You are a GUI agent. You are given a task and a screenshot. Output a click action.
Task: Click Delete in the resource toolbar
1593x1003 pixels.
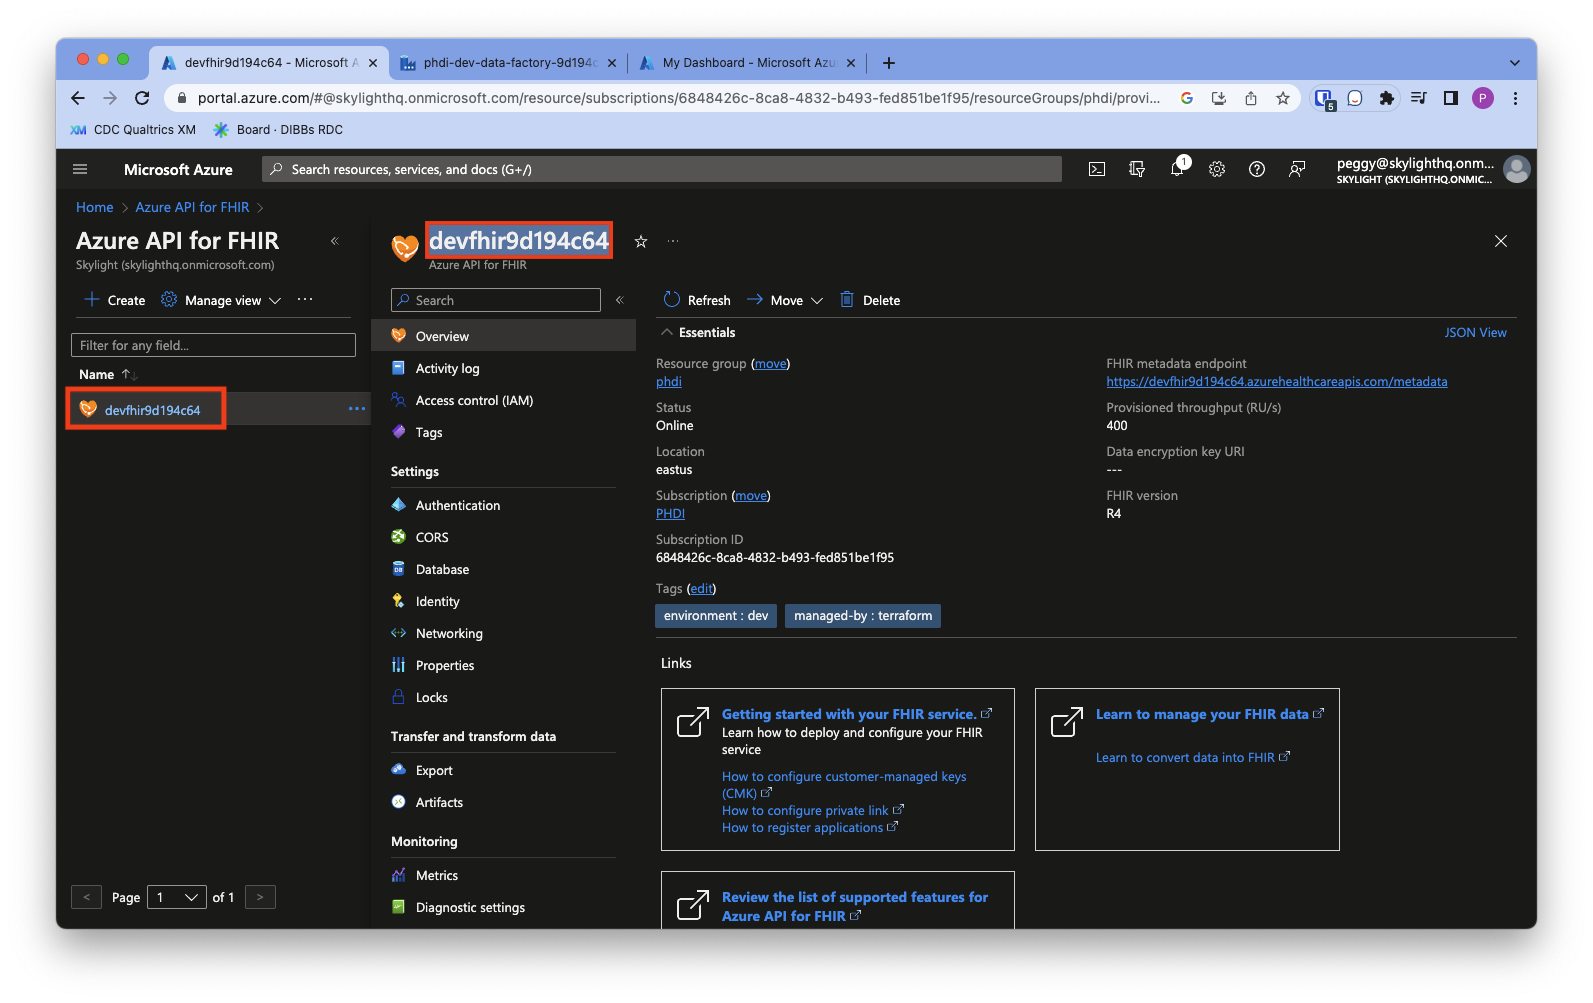pyautogui.click(x=870, y=300)
